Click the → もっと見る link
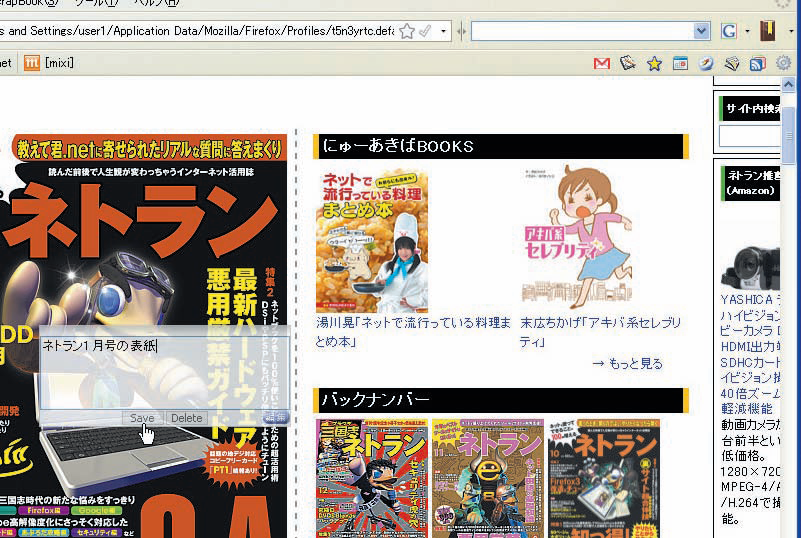The width and height of the screenshot is (801, 538). 628,364
